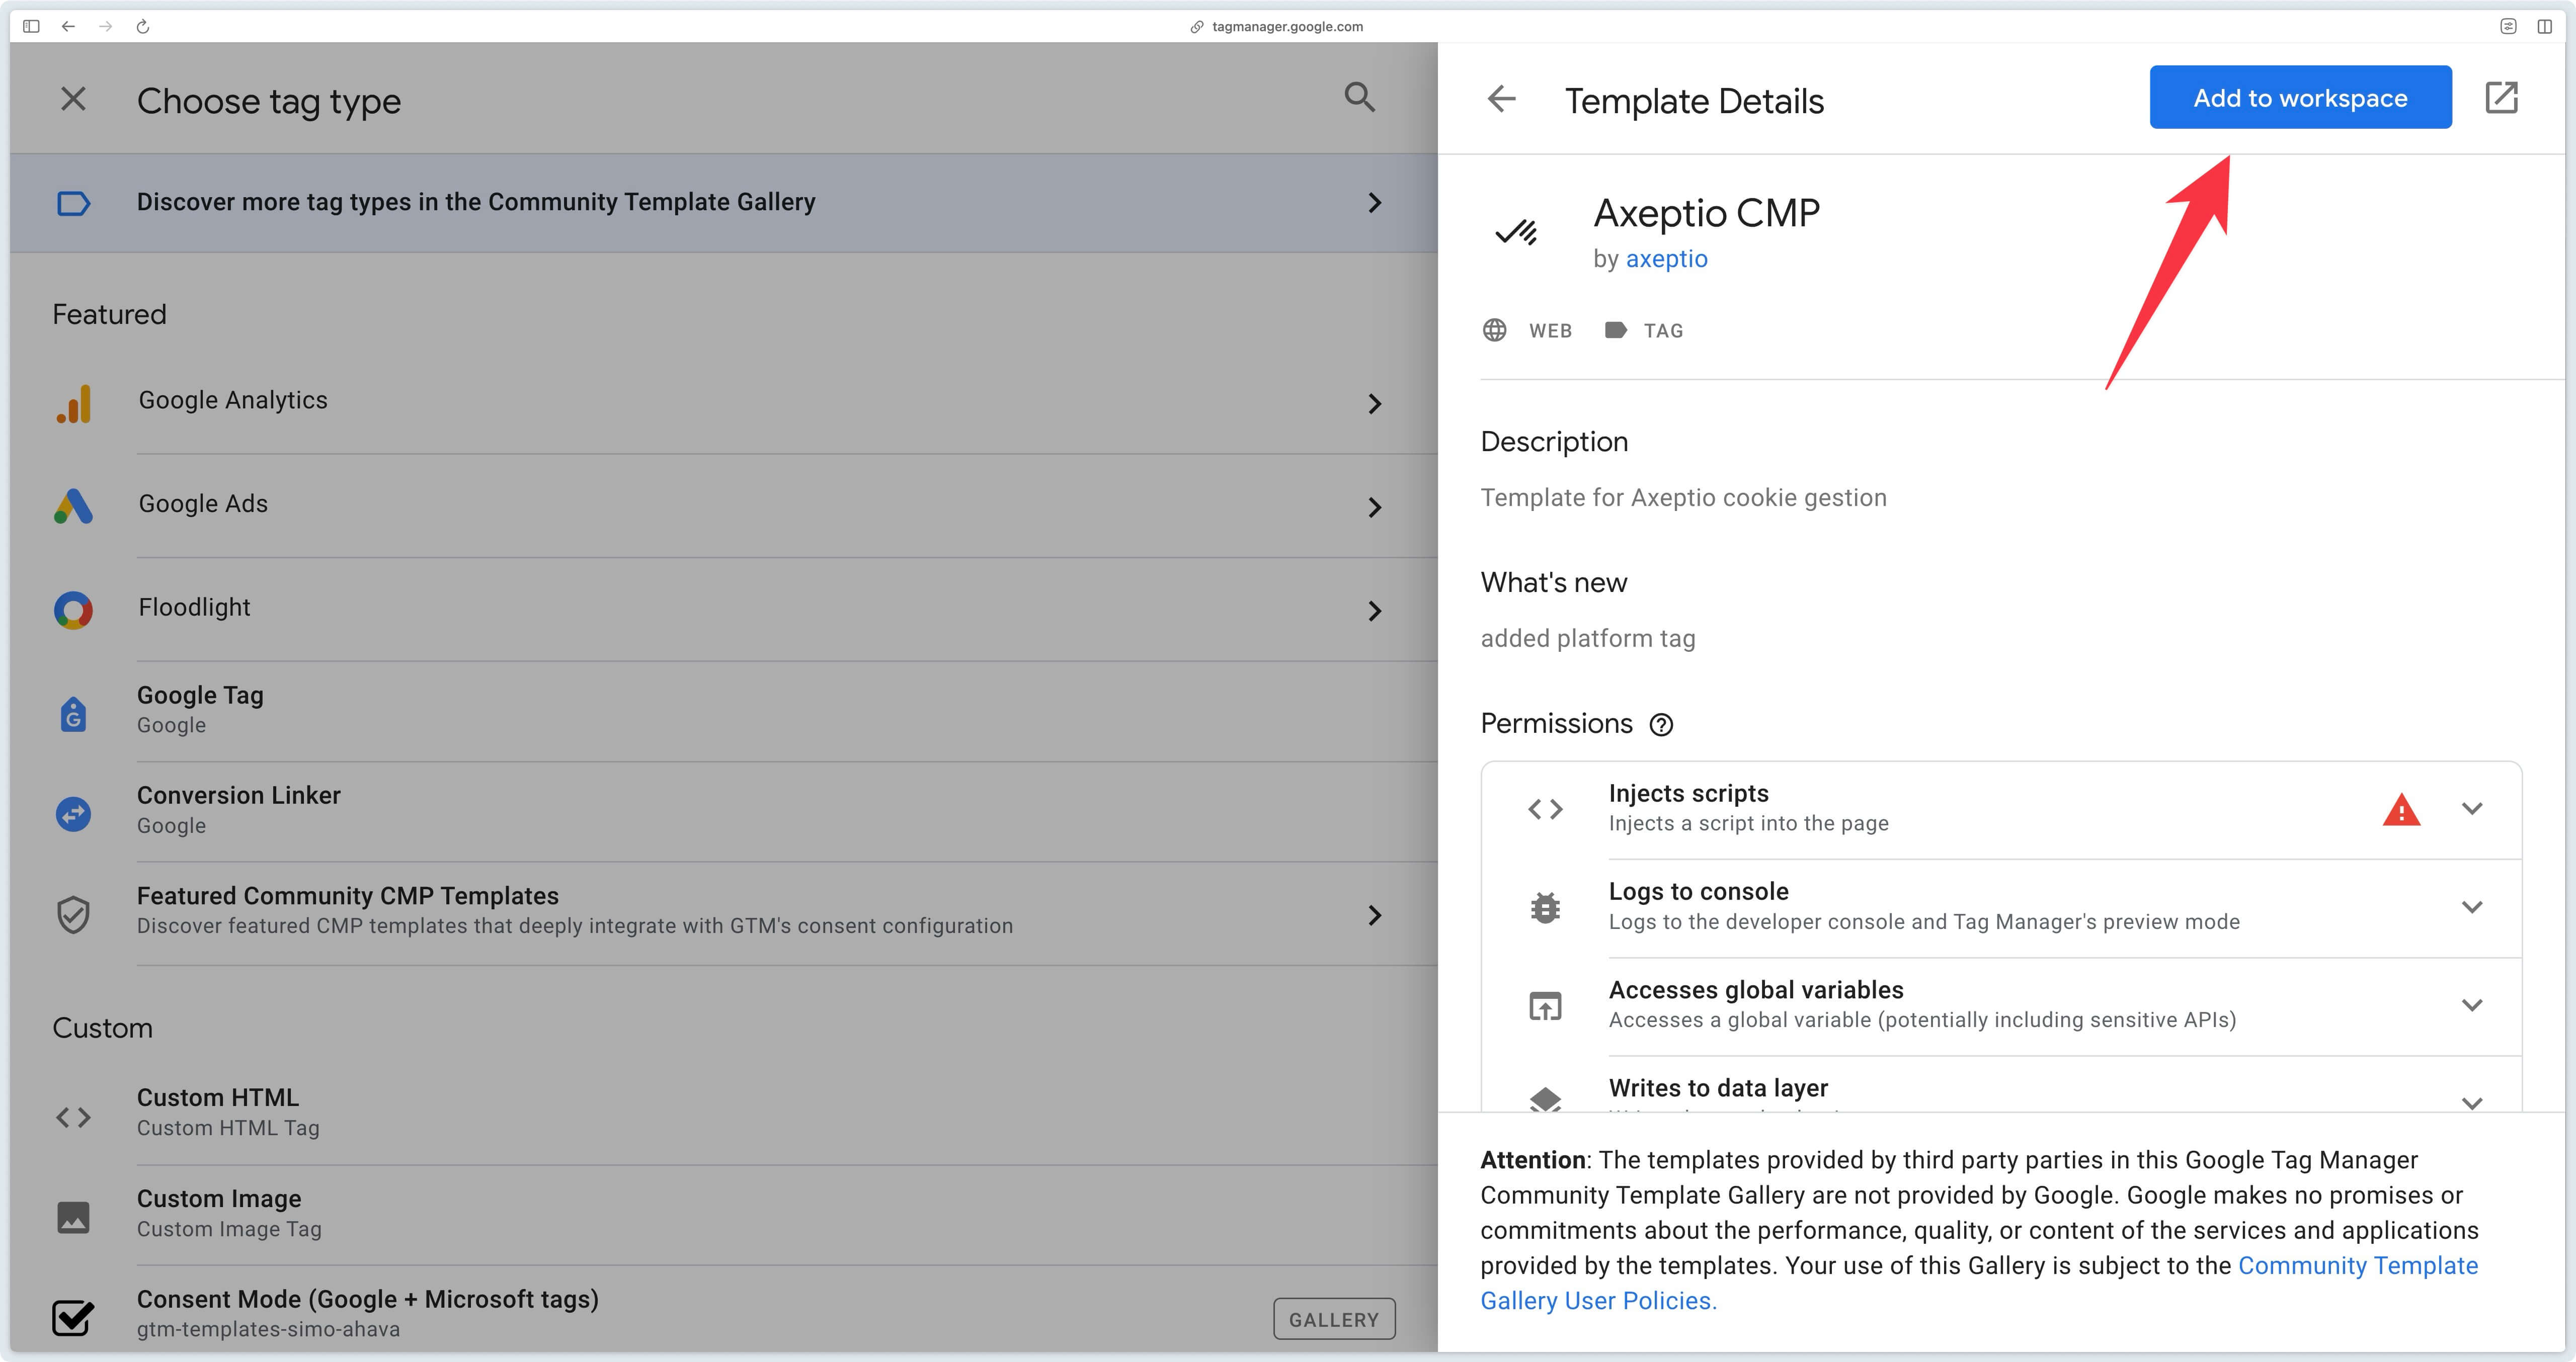Viewport: 2576px width, 1362px height.
Task: Open browser split view icon
Action: point(2544,27)
